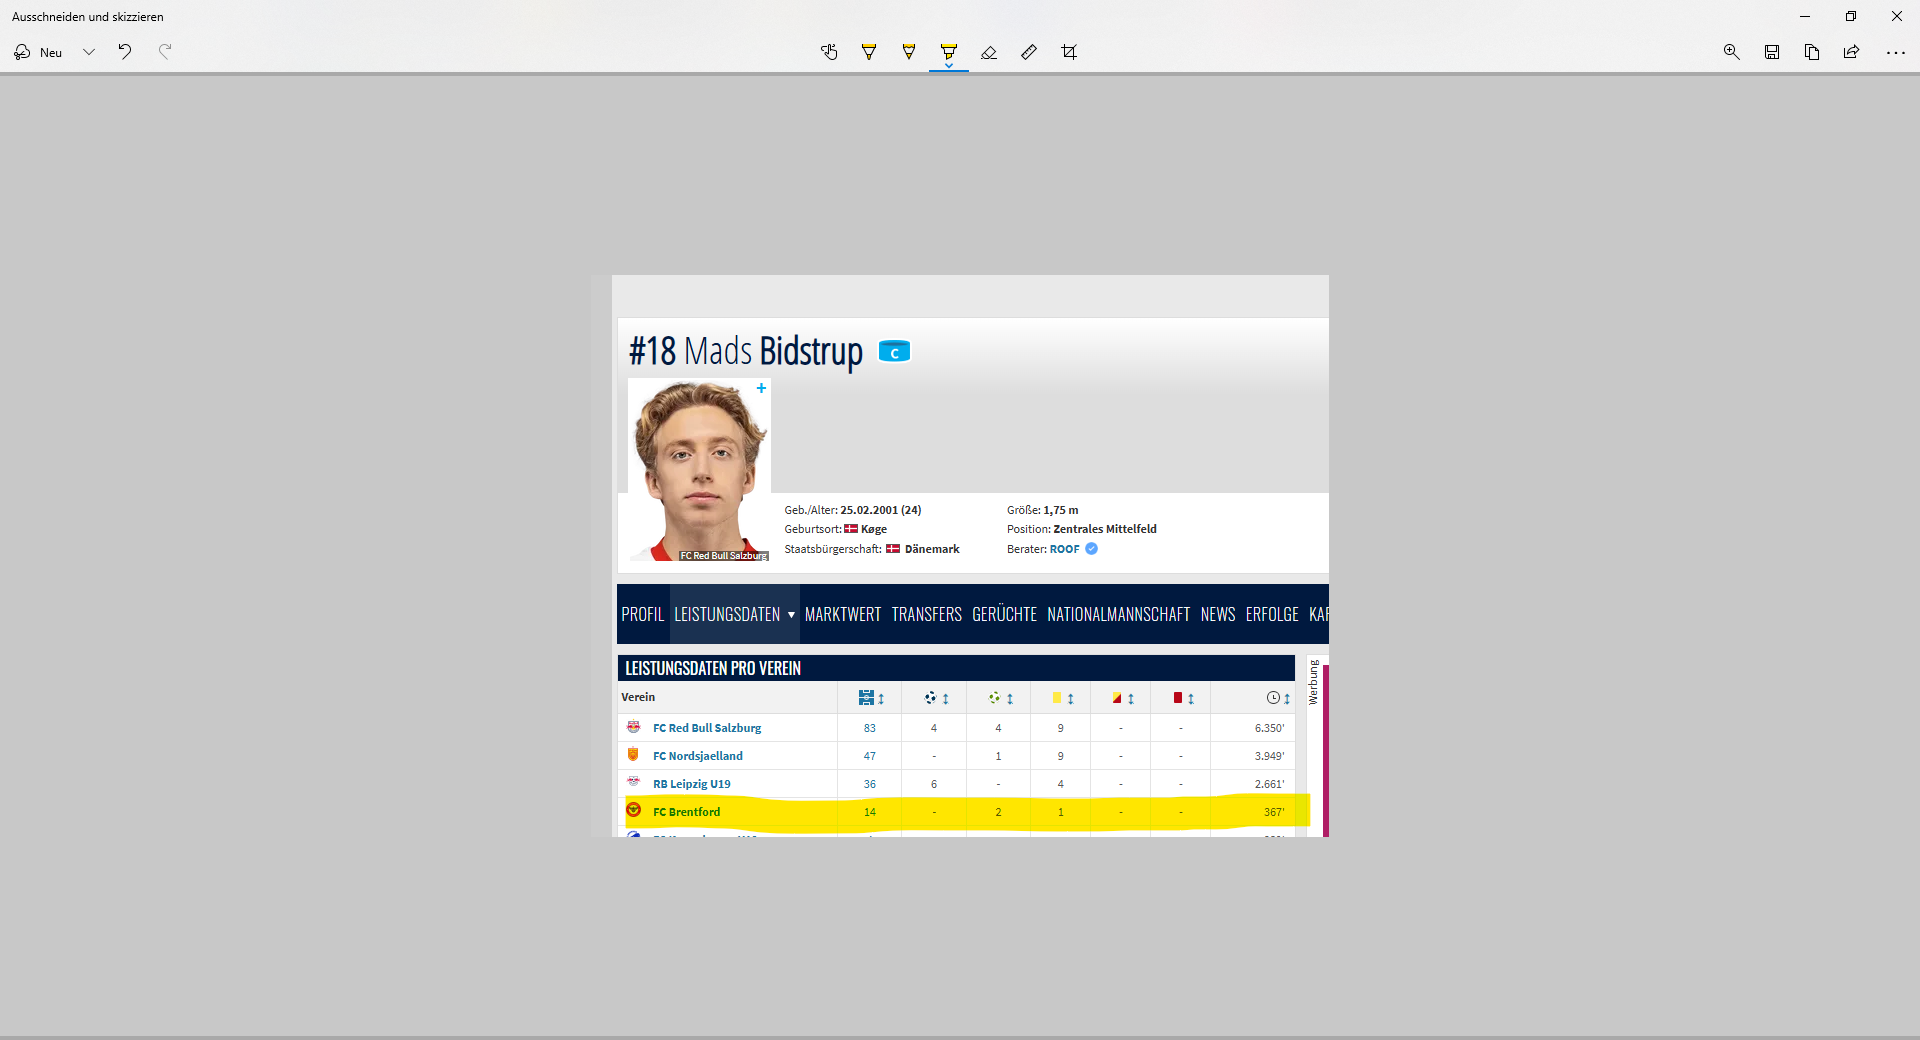The height and width of the screenshot is (1040, 1920).
Task: Click the highlighted FC Brentford row in snip
Action: click(687, 812)
